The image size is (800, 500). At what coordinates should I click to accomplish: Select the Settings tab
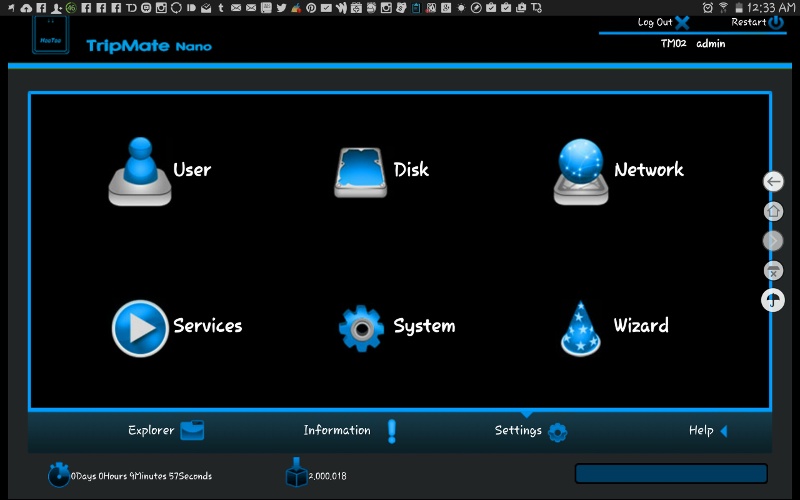click(x=531, y=431)
